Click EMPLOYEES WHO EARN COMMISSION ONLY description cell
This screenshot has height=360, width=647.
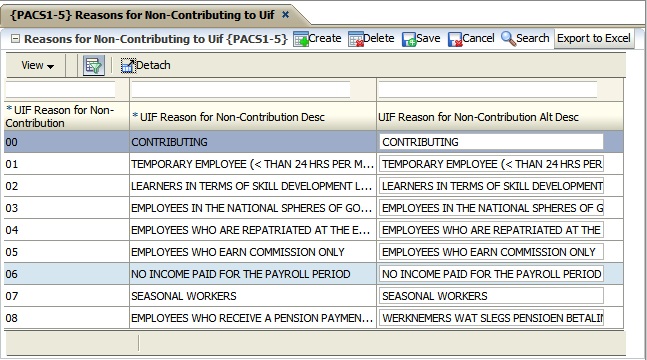(253, 252)
